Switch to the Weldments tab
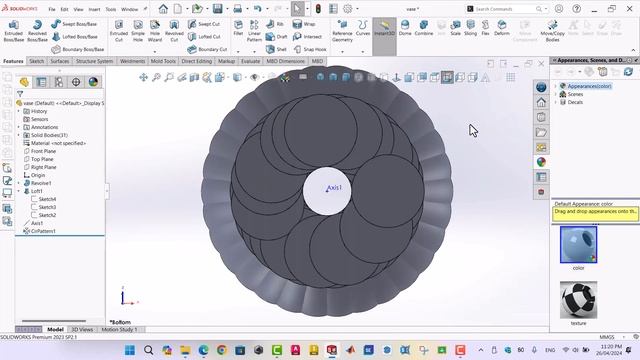640x360 pixels. (132, 61)
